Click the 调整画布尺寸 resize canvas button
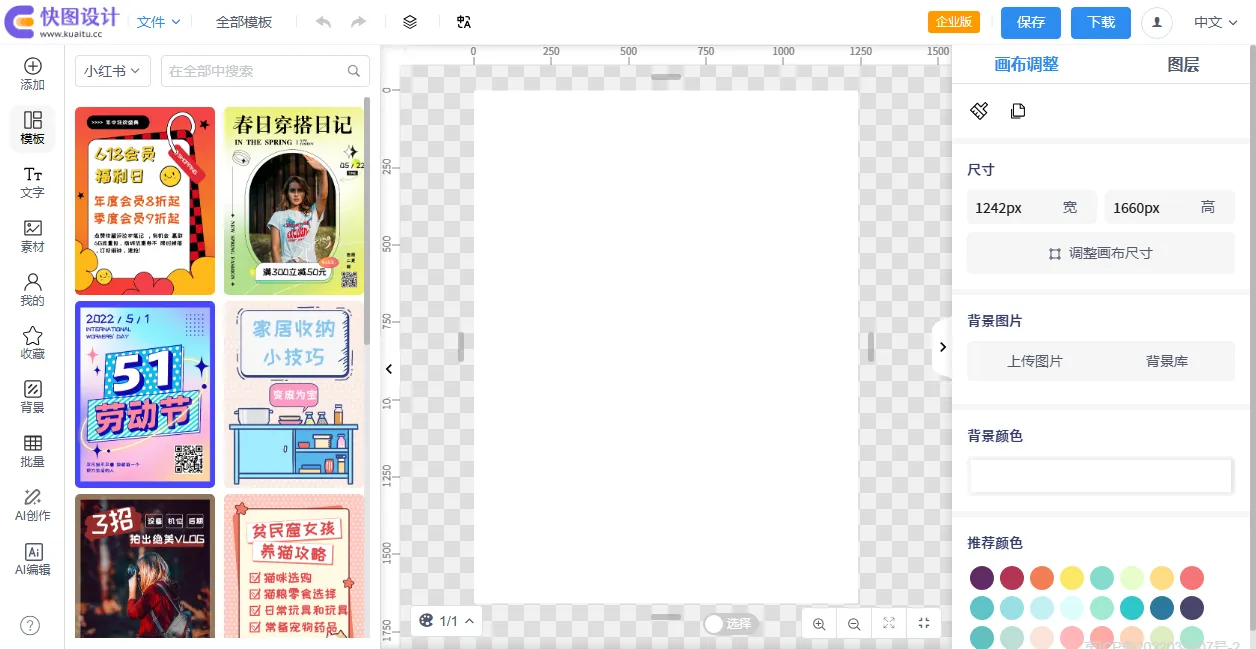 1100,253
